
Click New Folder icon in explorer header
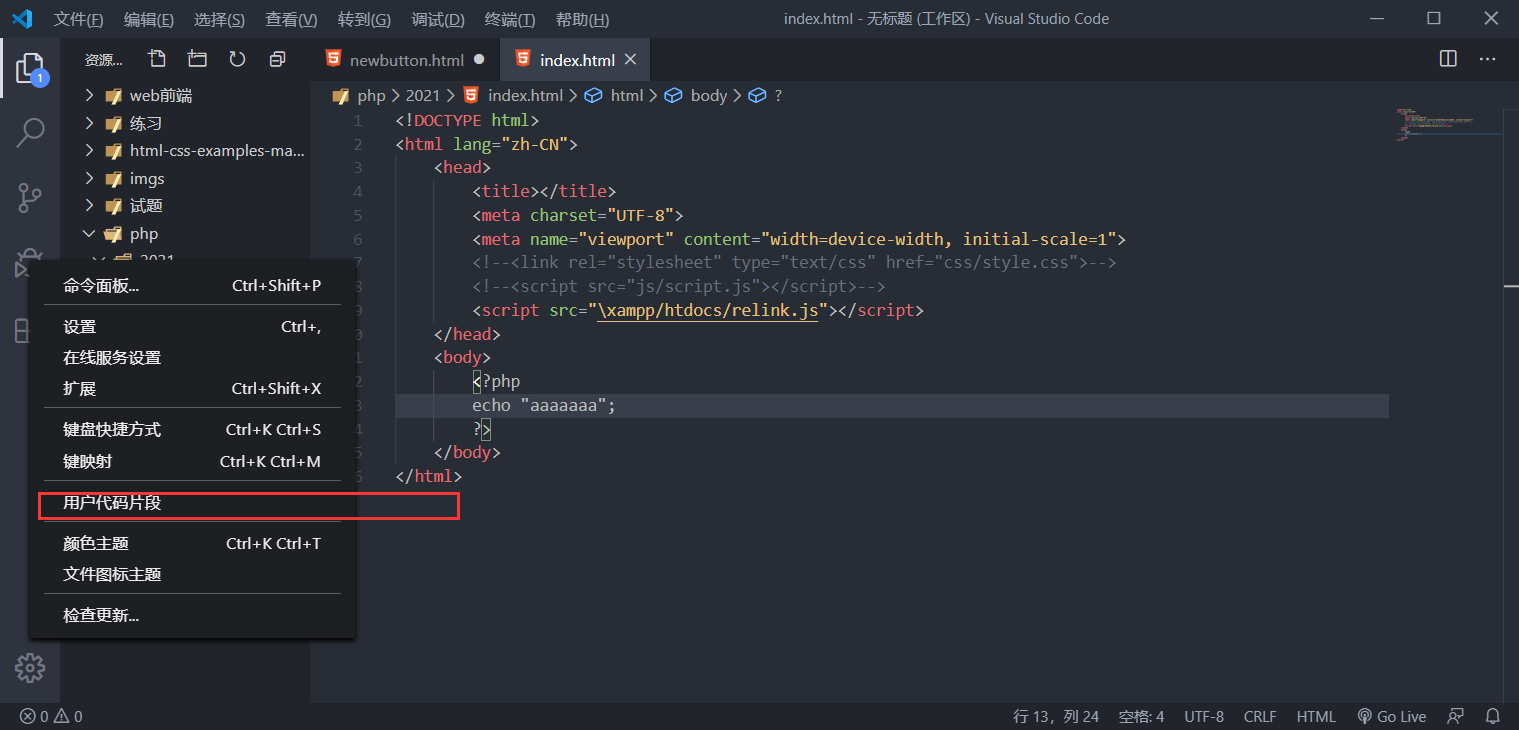pos(197,60)
